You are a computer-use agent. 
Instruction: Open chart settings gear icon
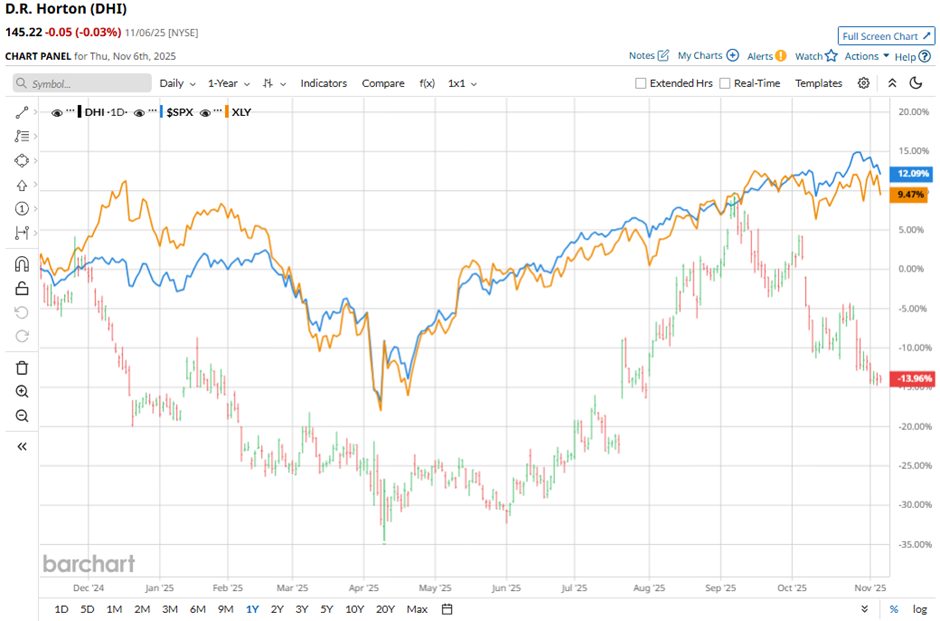pyautogui.click(x=863, y=83)
